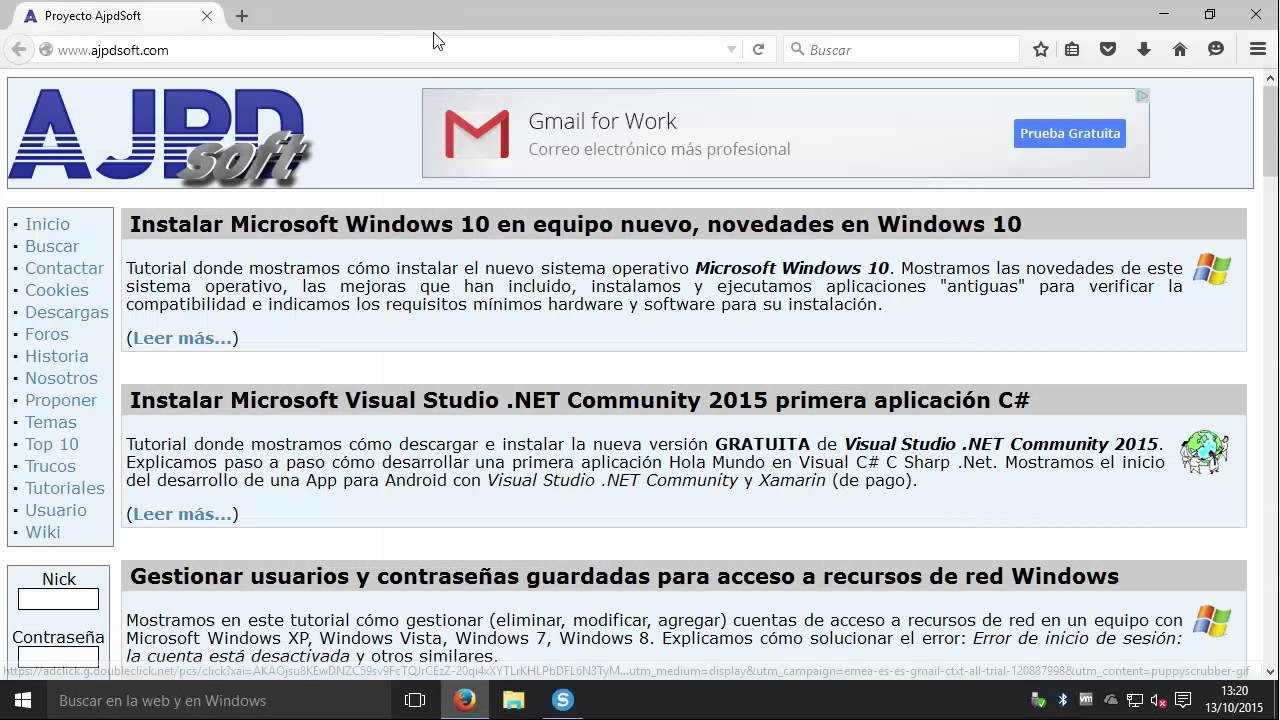Click the OneDrive cloud tray icon
The width and height of the screenshot is (1280, 720).
pyautogui.click(x=1111, y=700)
